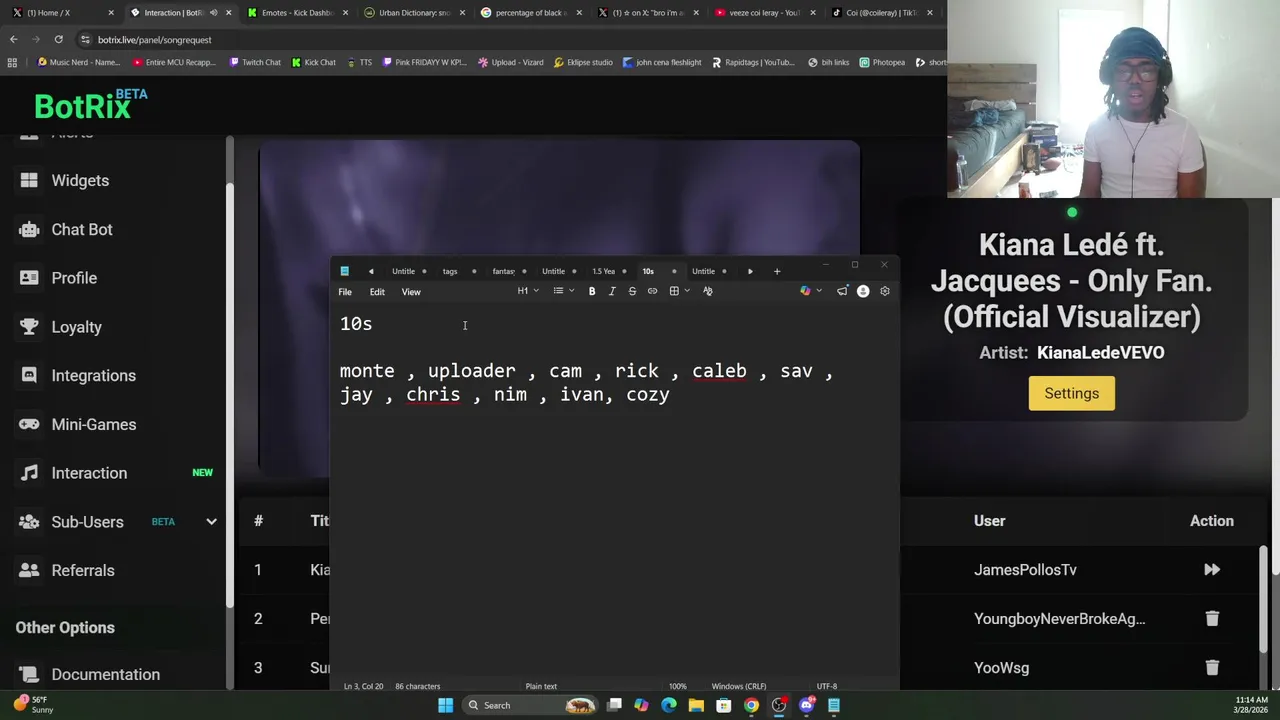Open heading style H1 dropdown
The width and height of the screenshot is (1280, 720).
(528, 291)
